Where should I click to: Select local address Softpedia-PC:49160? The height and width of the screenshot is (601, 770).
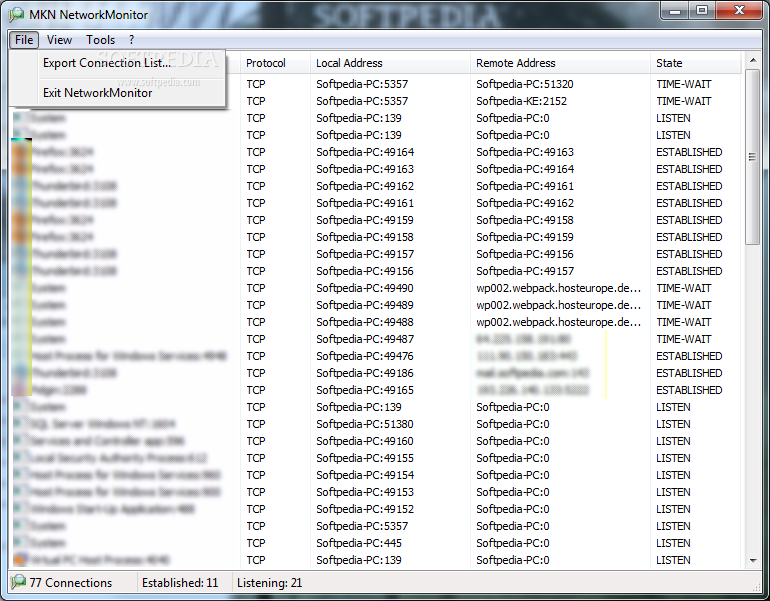tap(365, 441)
